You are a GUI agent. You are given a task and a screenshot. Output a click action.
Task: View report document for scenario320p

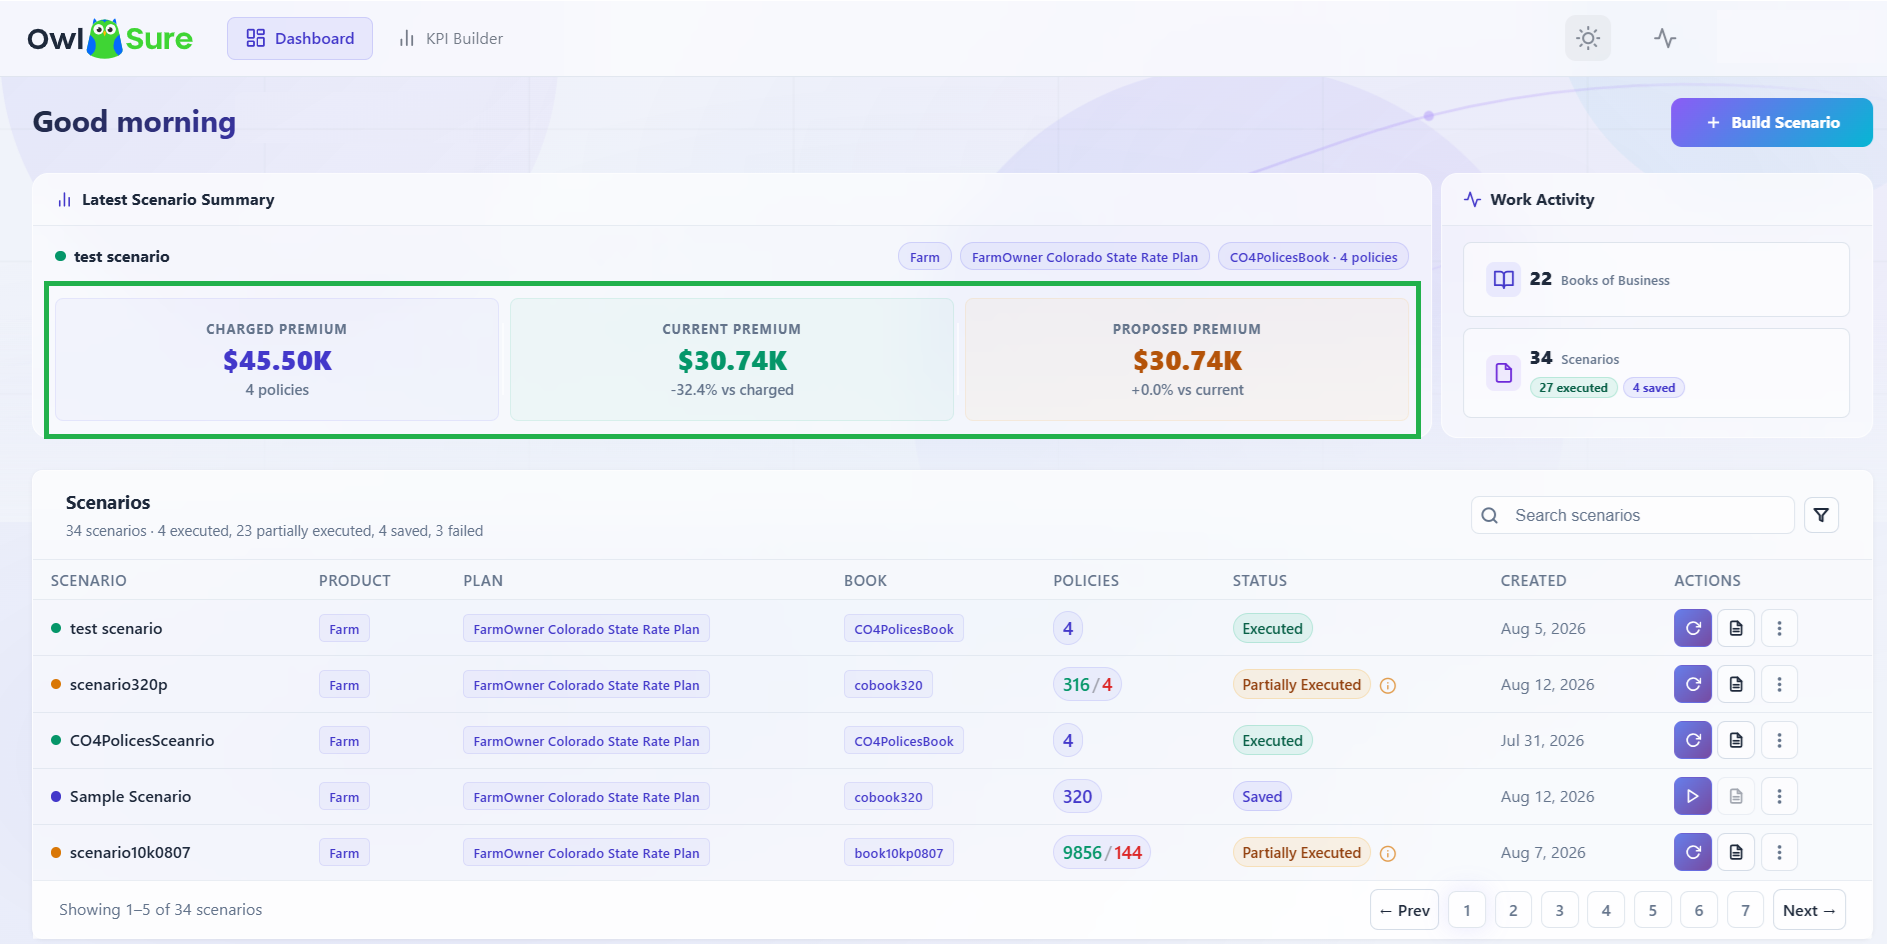(x=1736, y=684)
